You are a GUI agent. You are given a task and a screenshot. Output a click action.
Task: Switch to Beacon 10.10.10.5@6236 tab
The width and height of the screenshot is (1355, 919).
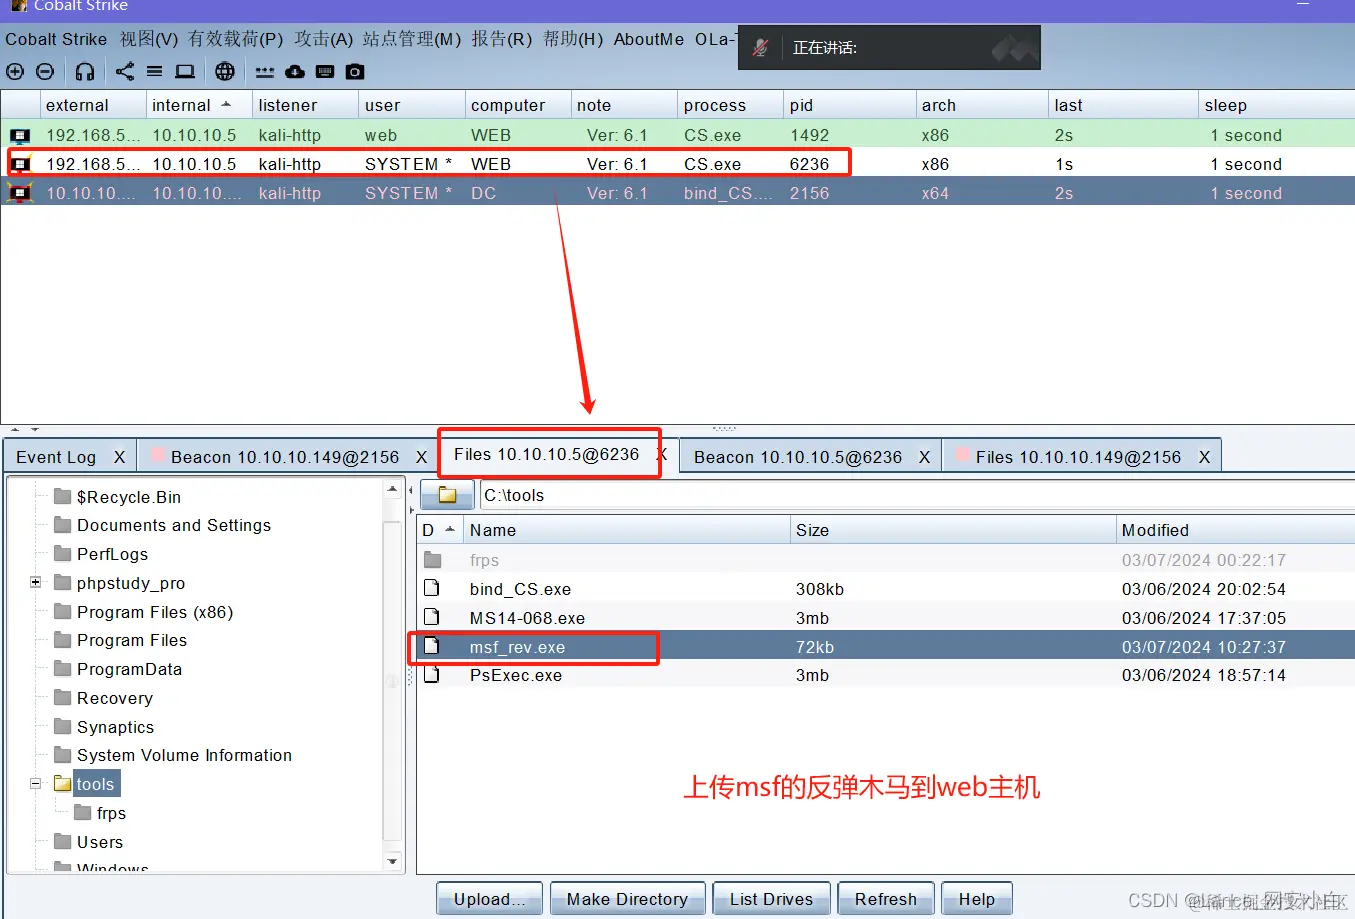coord(798,457)
